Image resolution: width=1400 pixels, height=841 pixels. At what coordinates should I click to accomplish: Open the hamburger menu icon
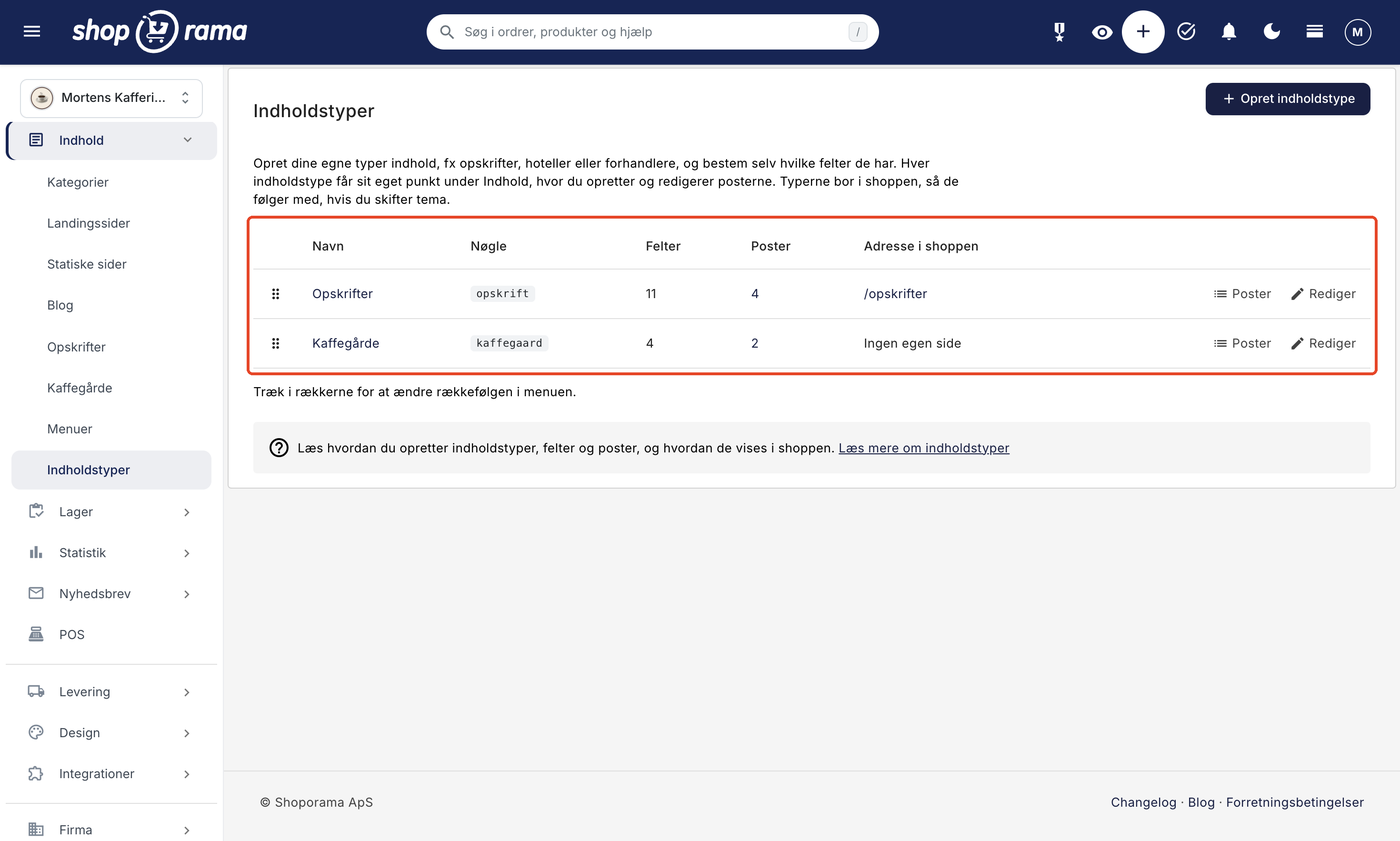pos(32,32)
